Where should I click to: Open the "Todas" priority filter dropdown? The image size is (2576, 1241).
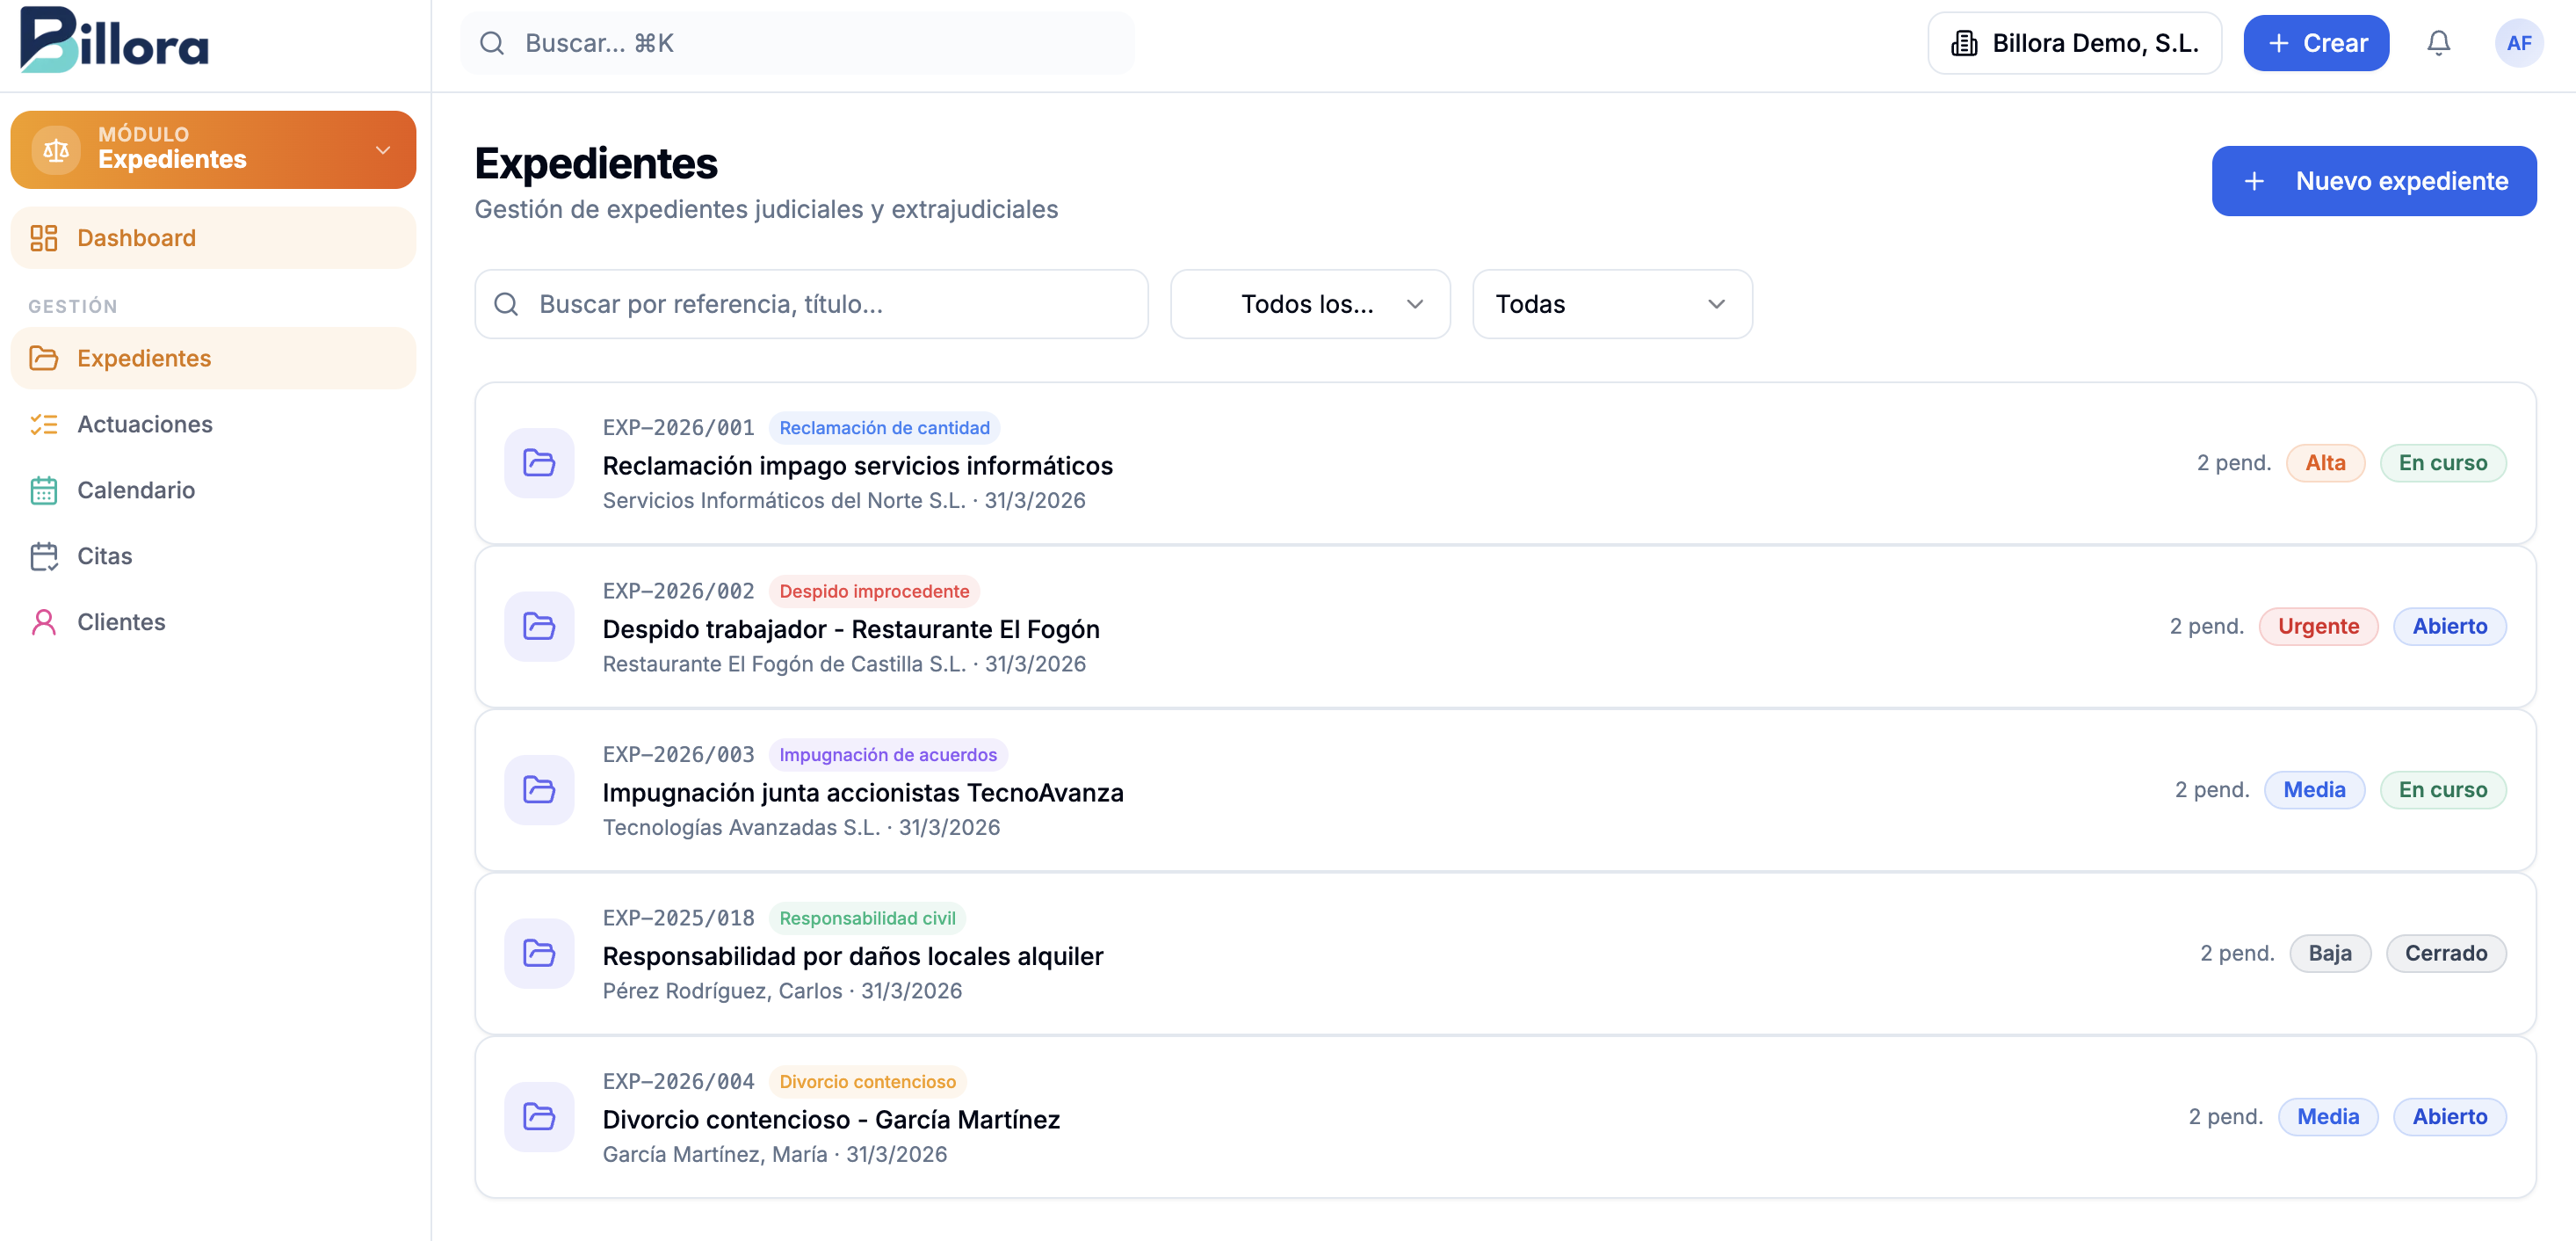1611,304
